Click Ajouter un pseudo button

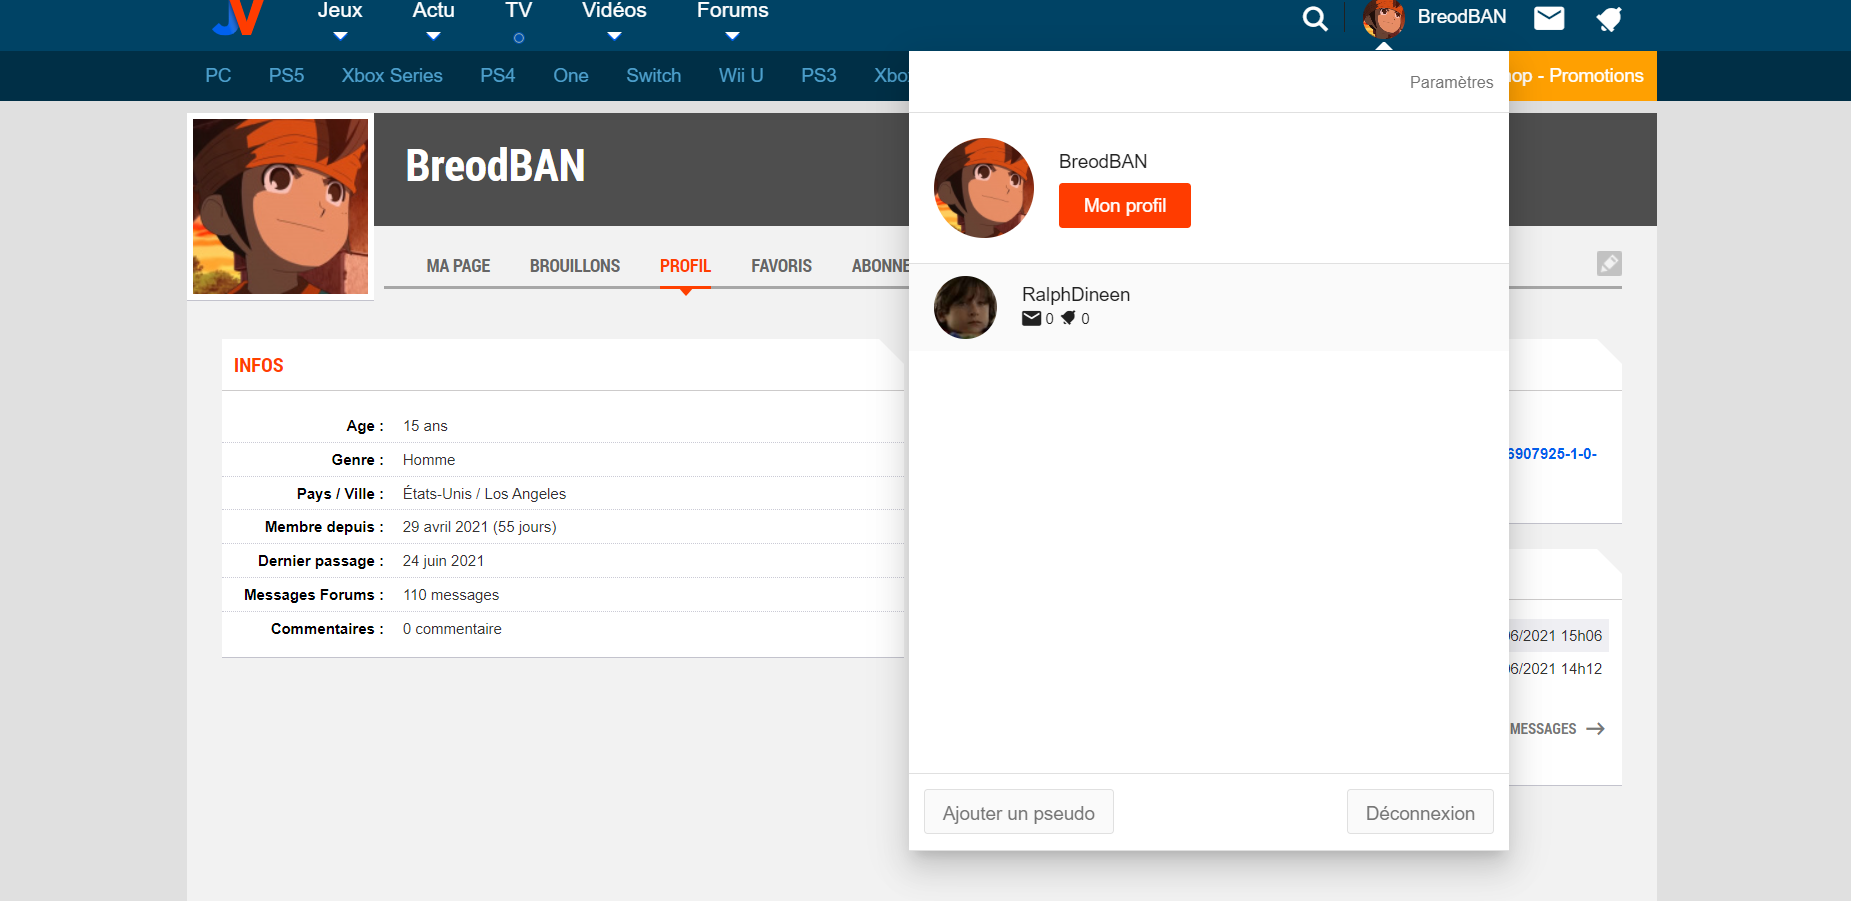1019,812
